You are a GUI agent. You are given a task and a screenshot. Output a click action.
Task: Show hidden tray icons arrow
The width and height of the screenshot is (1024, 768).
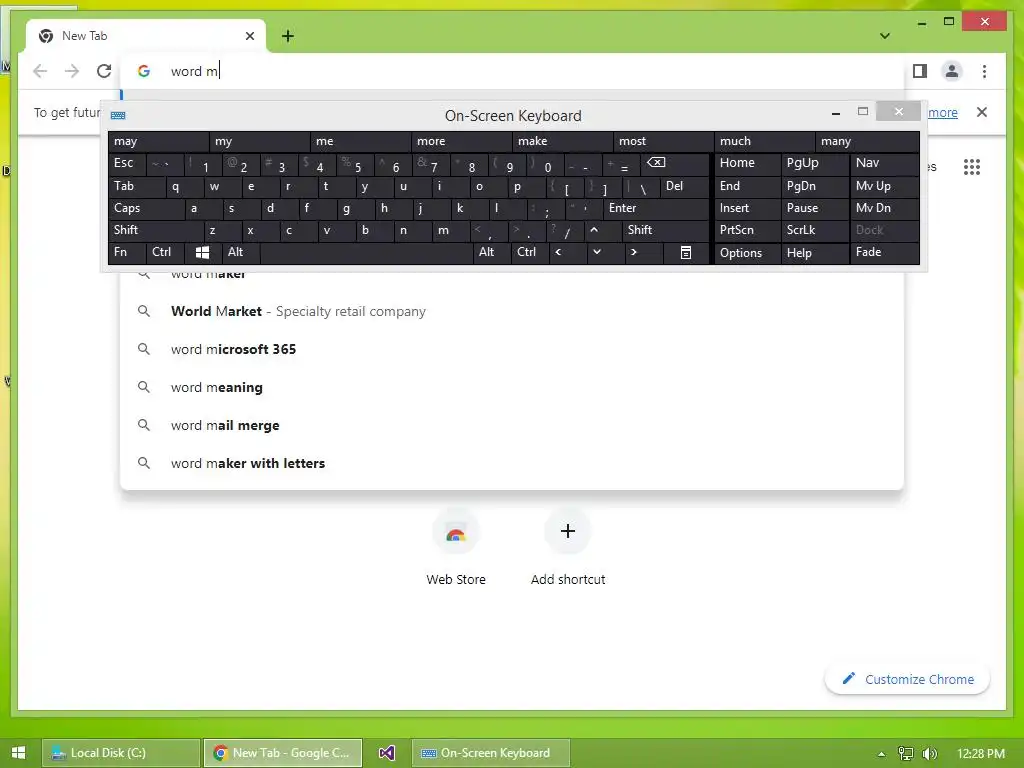pyautogui.click(x=881, y=754)
